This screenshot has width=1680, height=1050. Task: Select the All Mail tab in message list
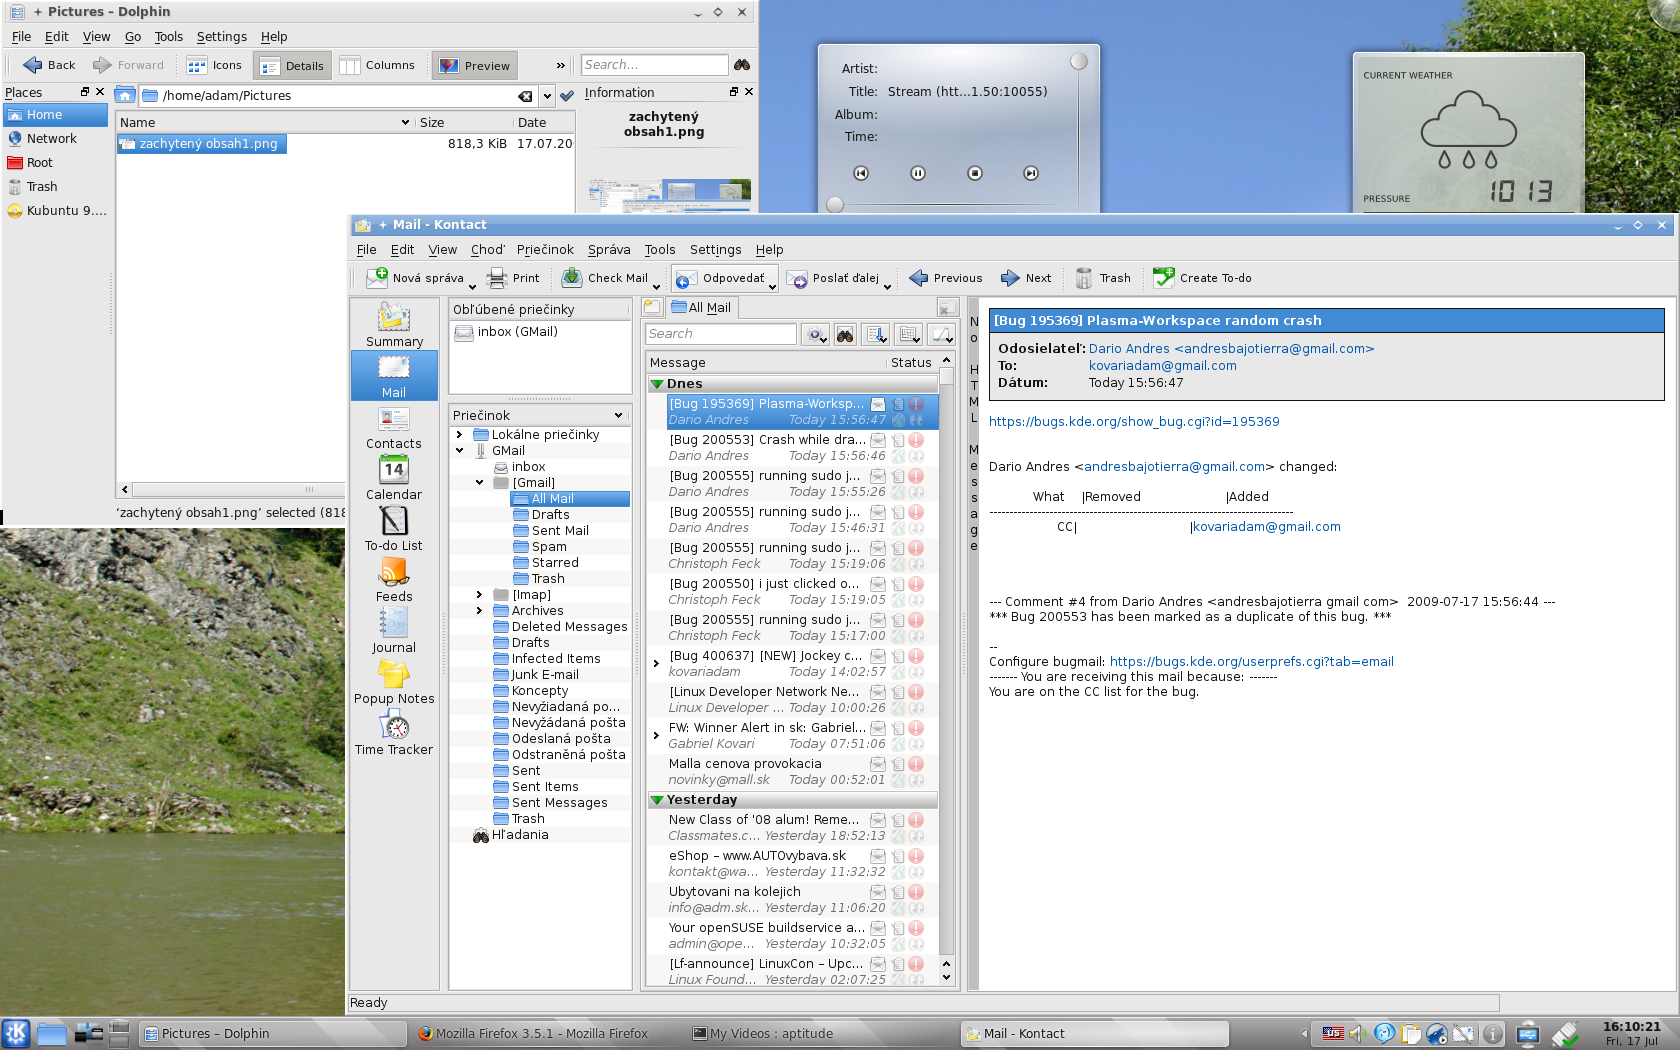click(x=701, y=308)
